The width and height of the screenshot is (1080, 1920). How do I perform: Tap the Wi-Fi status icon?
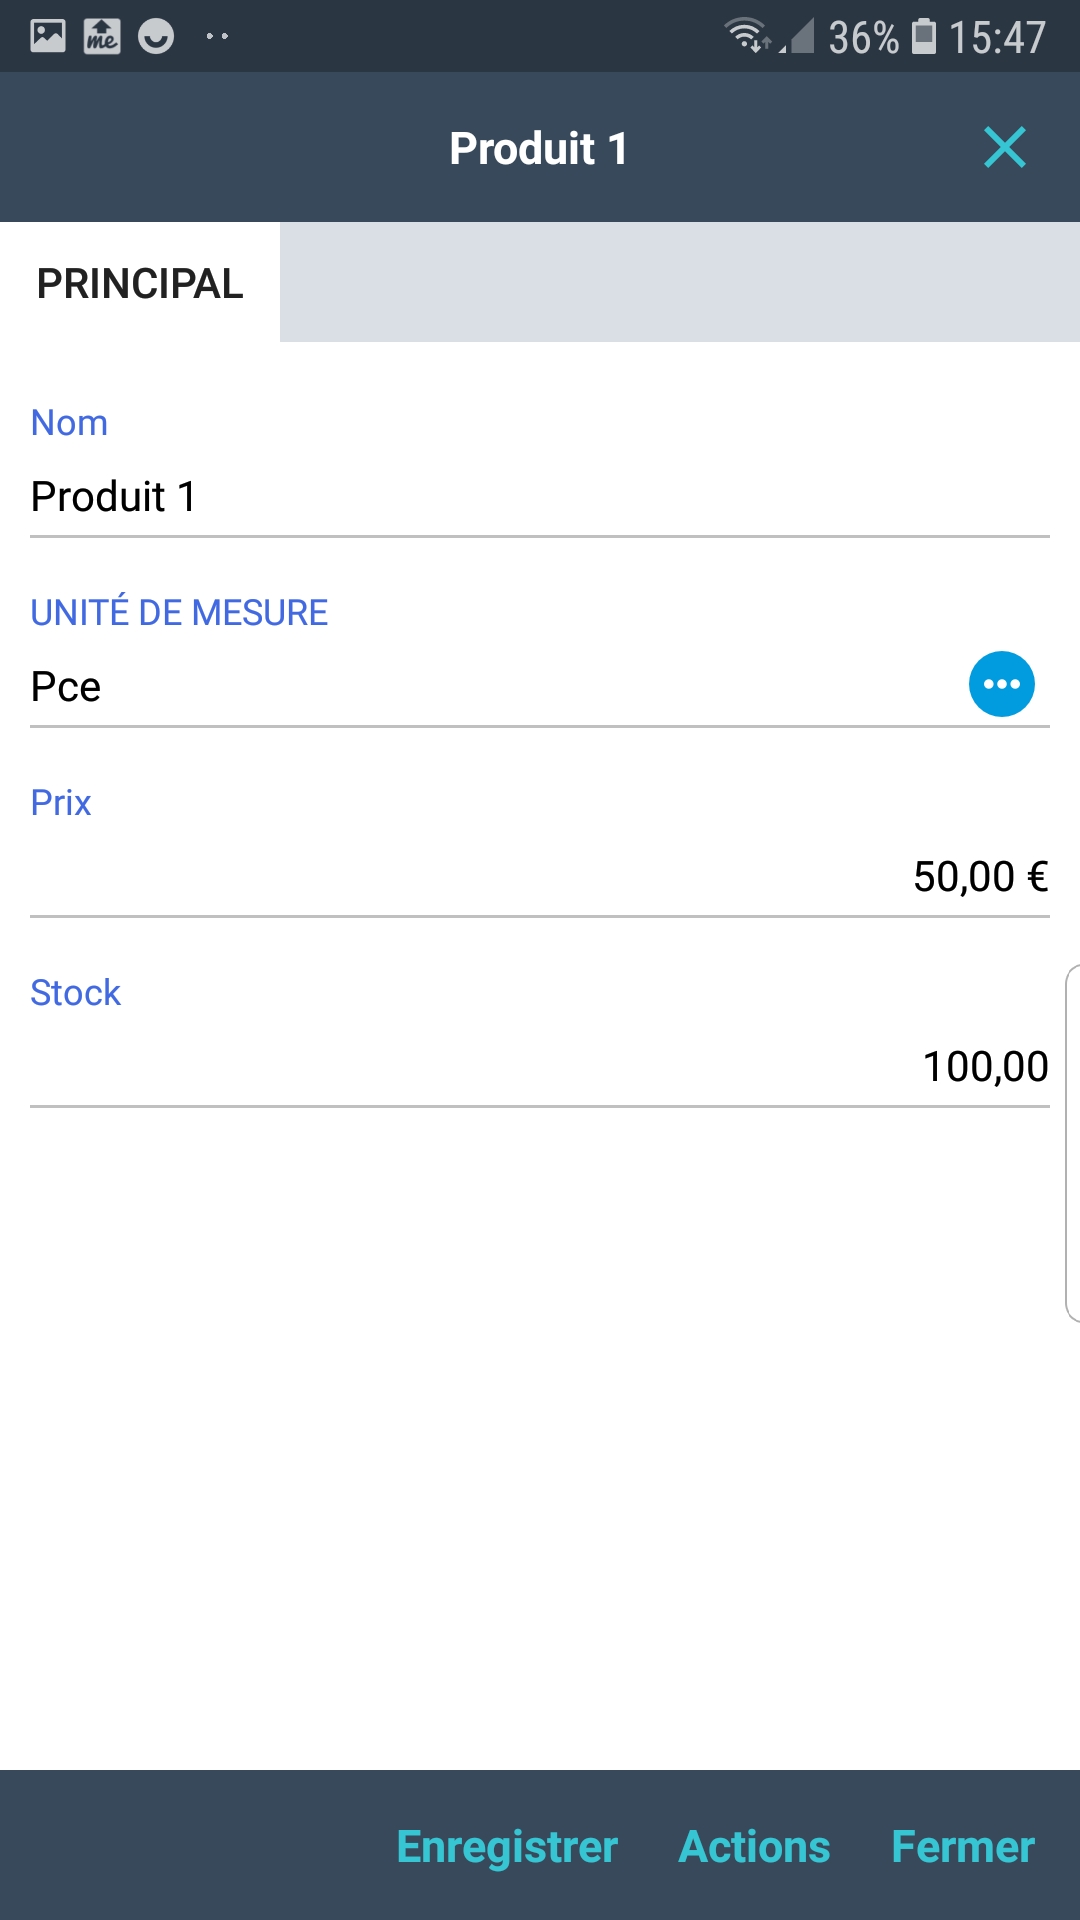746,36
